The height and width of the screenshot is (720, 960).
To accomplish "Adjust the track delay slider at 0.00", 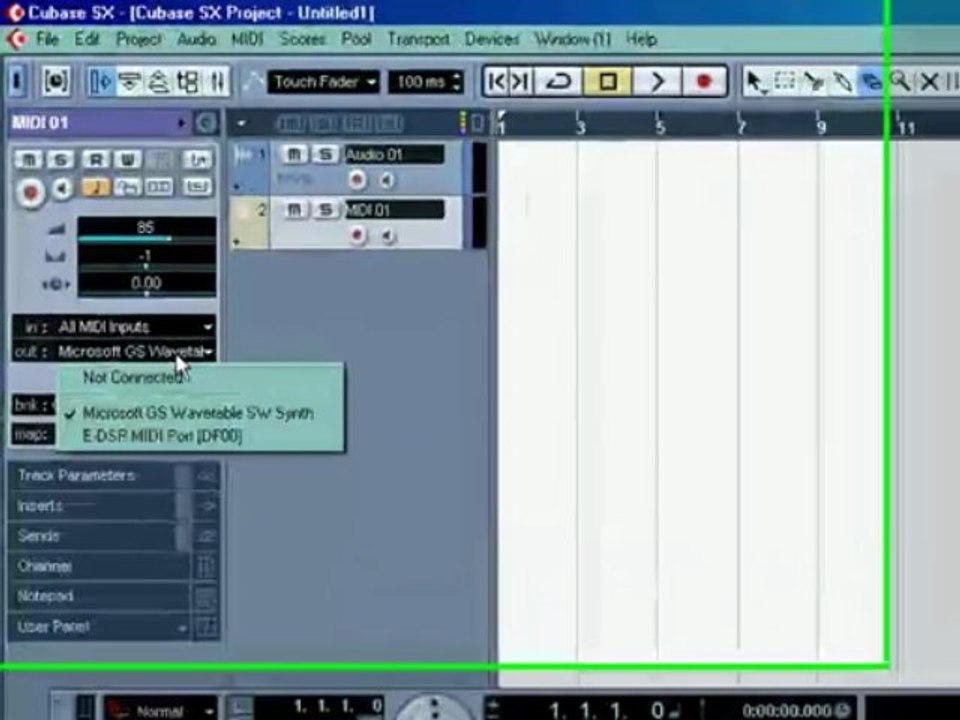I will [146, 284].
